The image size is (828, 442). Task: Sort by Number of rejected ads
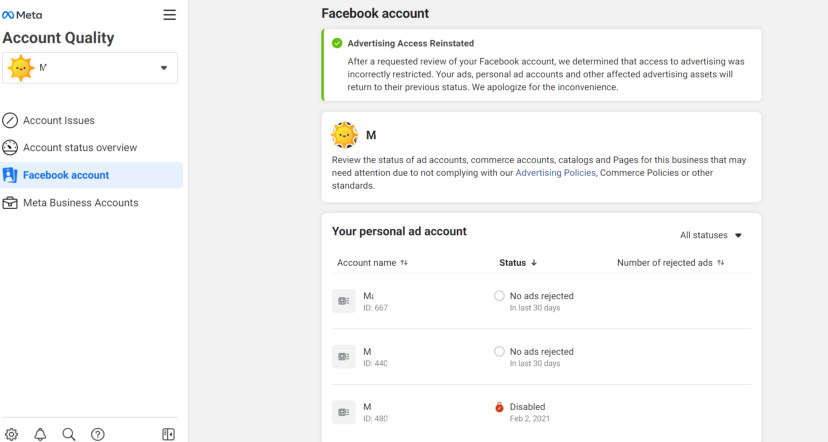[671, 262]
